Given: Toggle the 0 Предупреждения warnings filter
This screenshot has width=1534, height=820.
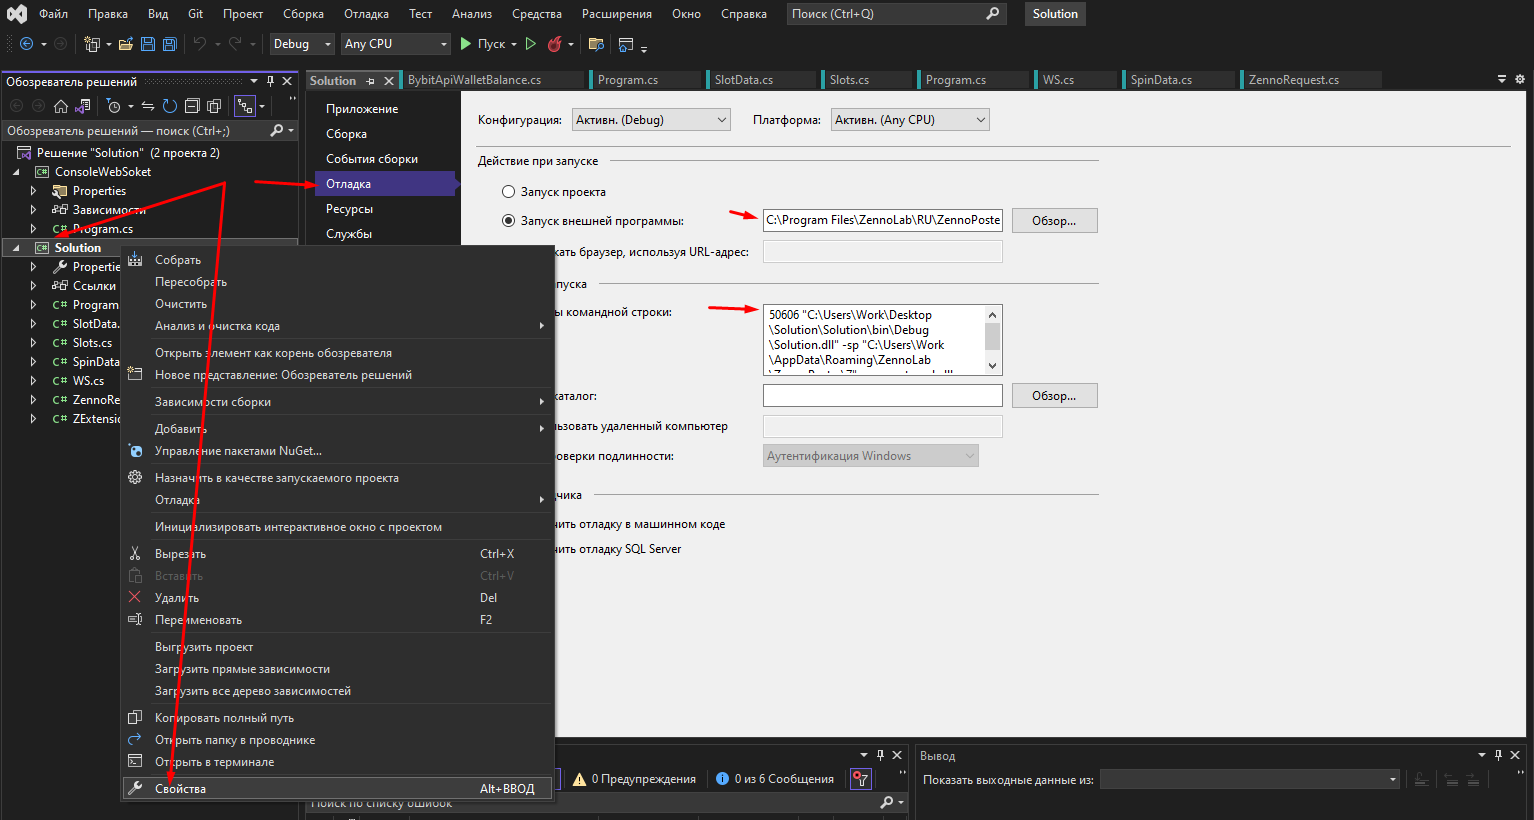Looking at the screenshot, I should coord(634,779).
